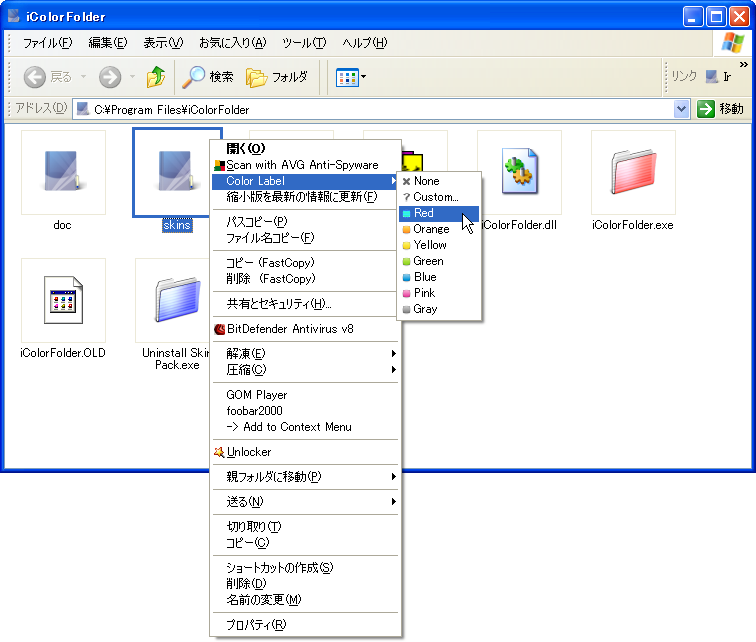
Task: Click the Links bar Ir shortcut icon
Action: pos(718,76)
